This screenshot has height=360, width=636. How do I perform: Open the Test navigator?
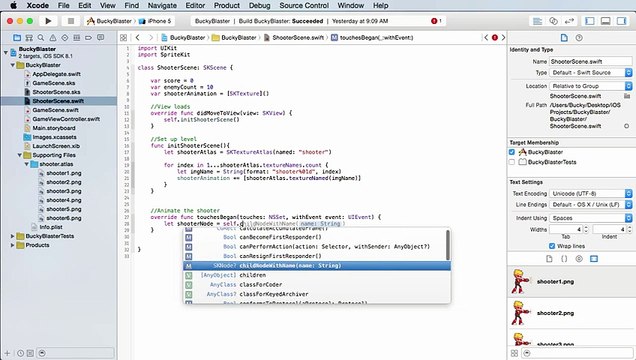[64, 38]
